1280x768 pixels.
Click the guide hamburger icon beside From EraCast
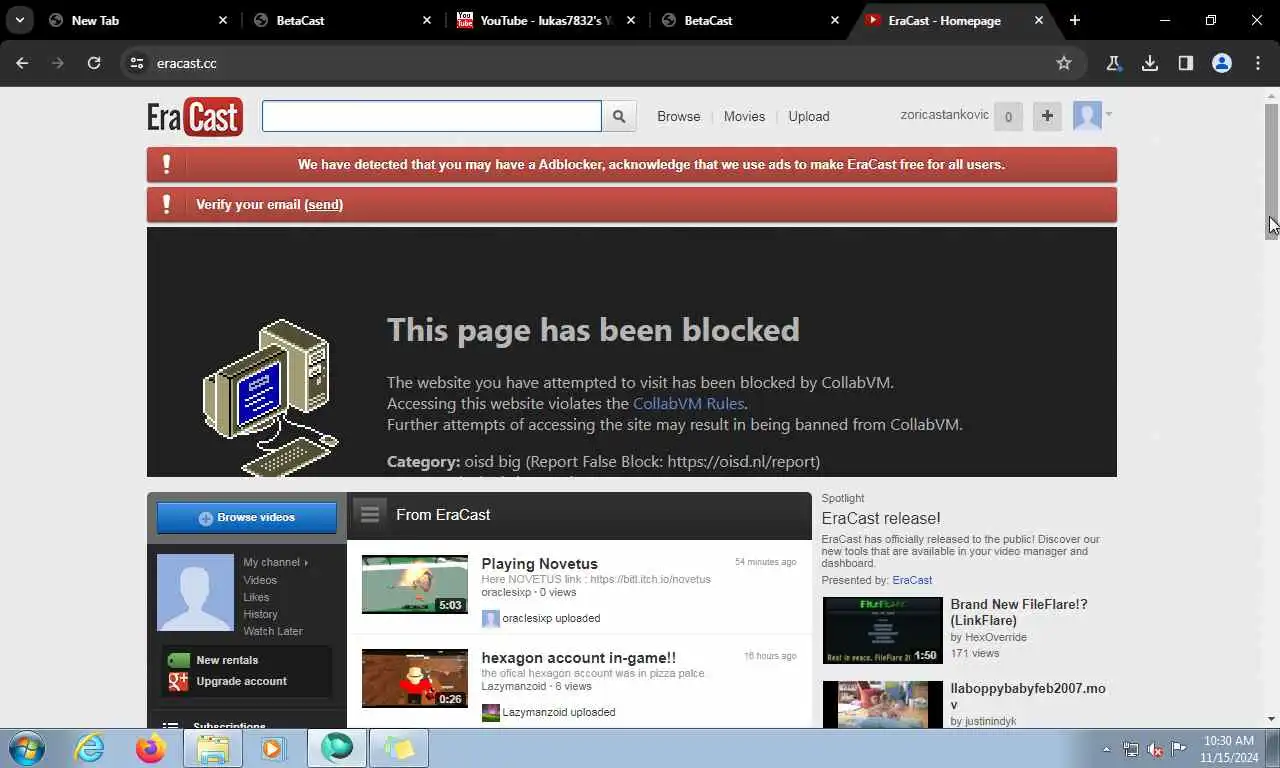click(x=370, y=514)
